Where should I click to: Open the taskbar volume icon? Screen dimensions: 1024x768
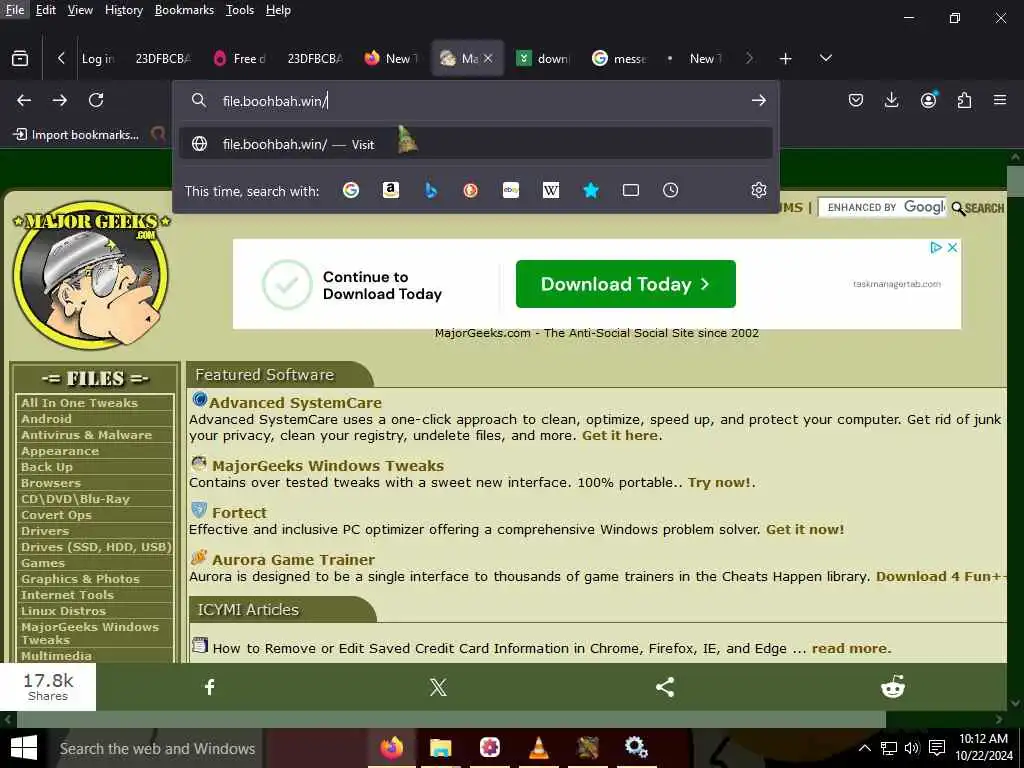[912, 748]
